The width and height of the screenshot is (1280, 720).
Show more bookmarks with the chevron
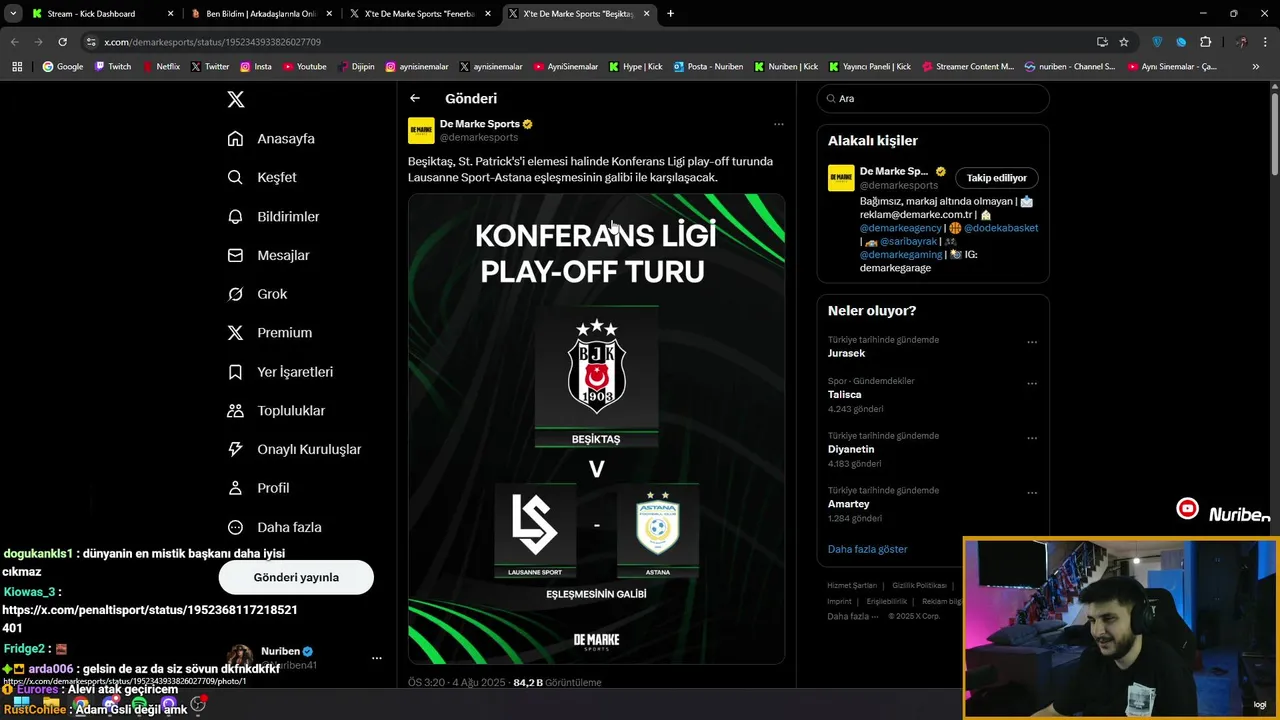click(x=1256, y=67)
